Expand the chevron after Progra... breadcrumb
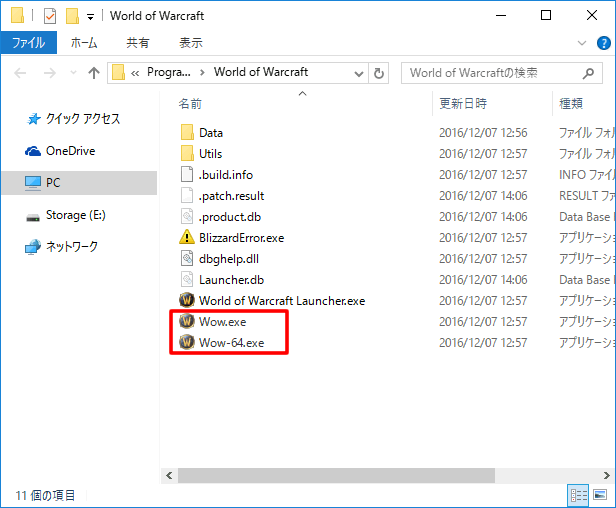This screenshot has height=508, width=616. [x=202, y=73]
